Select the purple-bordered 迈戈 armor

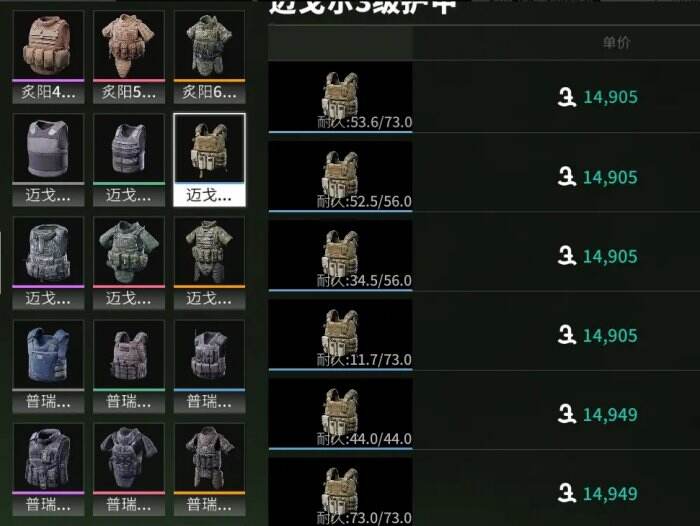tap(48, 263)
